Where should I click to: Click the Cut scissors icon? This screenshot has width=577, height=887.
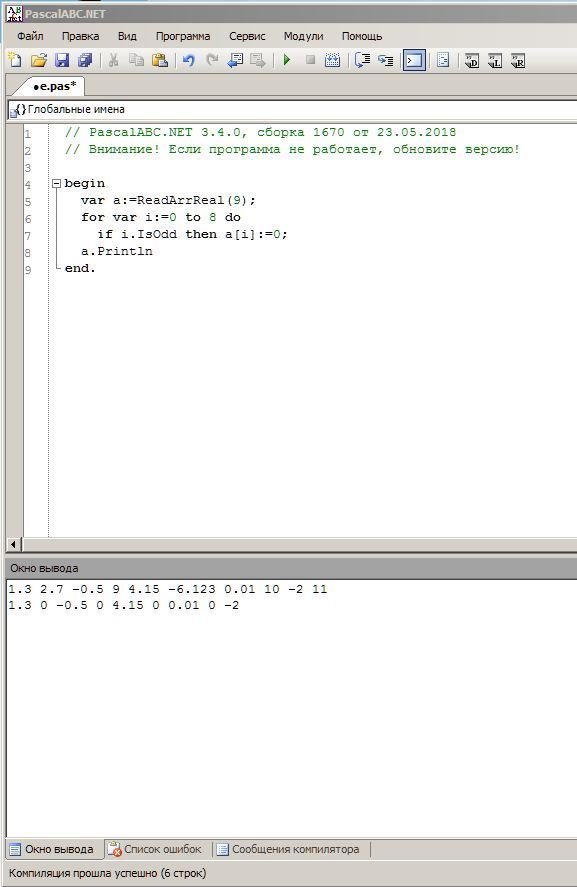[113, 60]
